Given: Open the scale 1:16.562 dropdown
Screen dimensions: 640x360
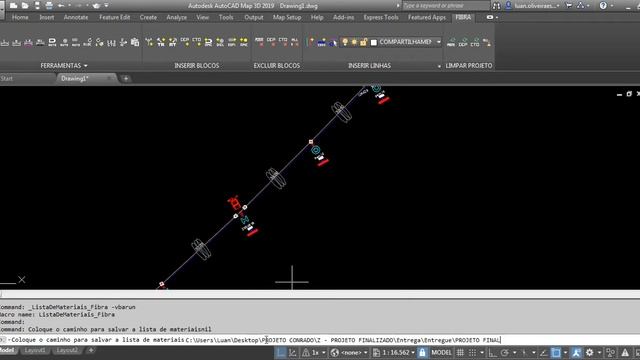Looking at the screenshot, I should 413,352.
